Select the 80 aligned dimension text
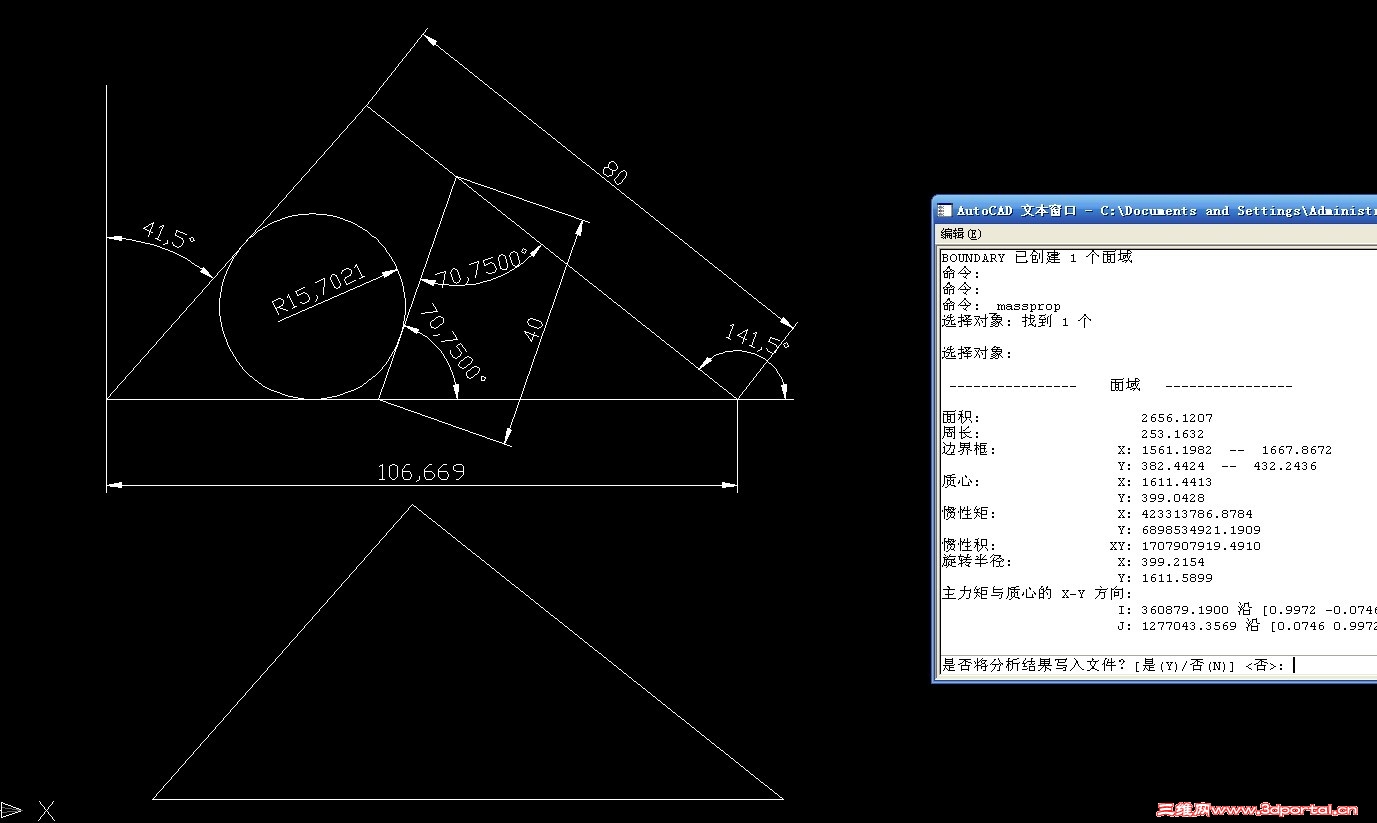 [x=615, y=173]
